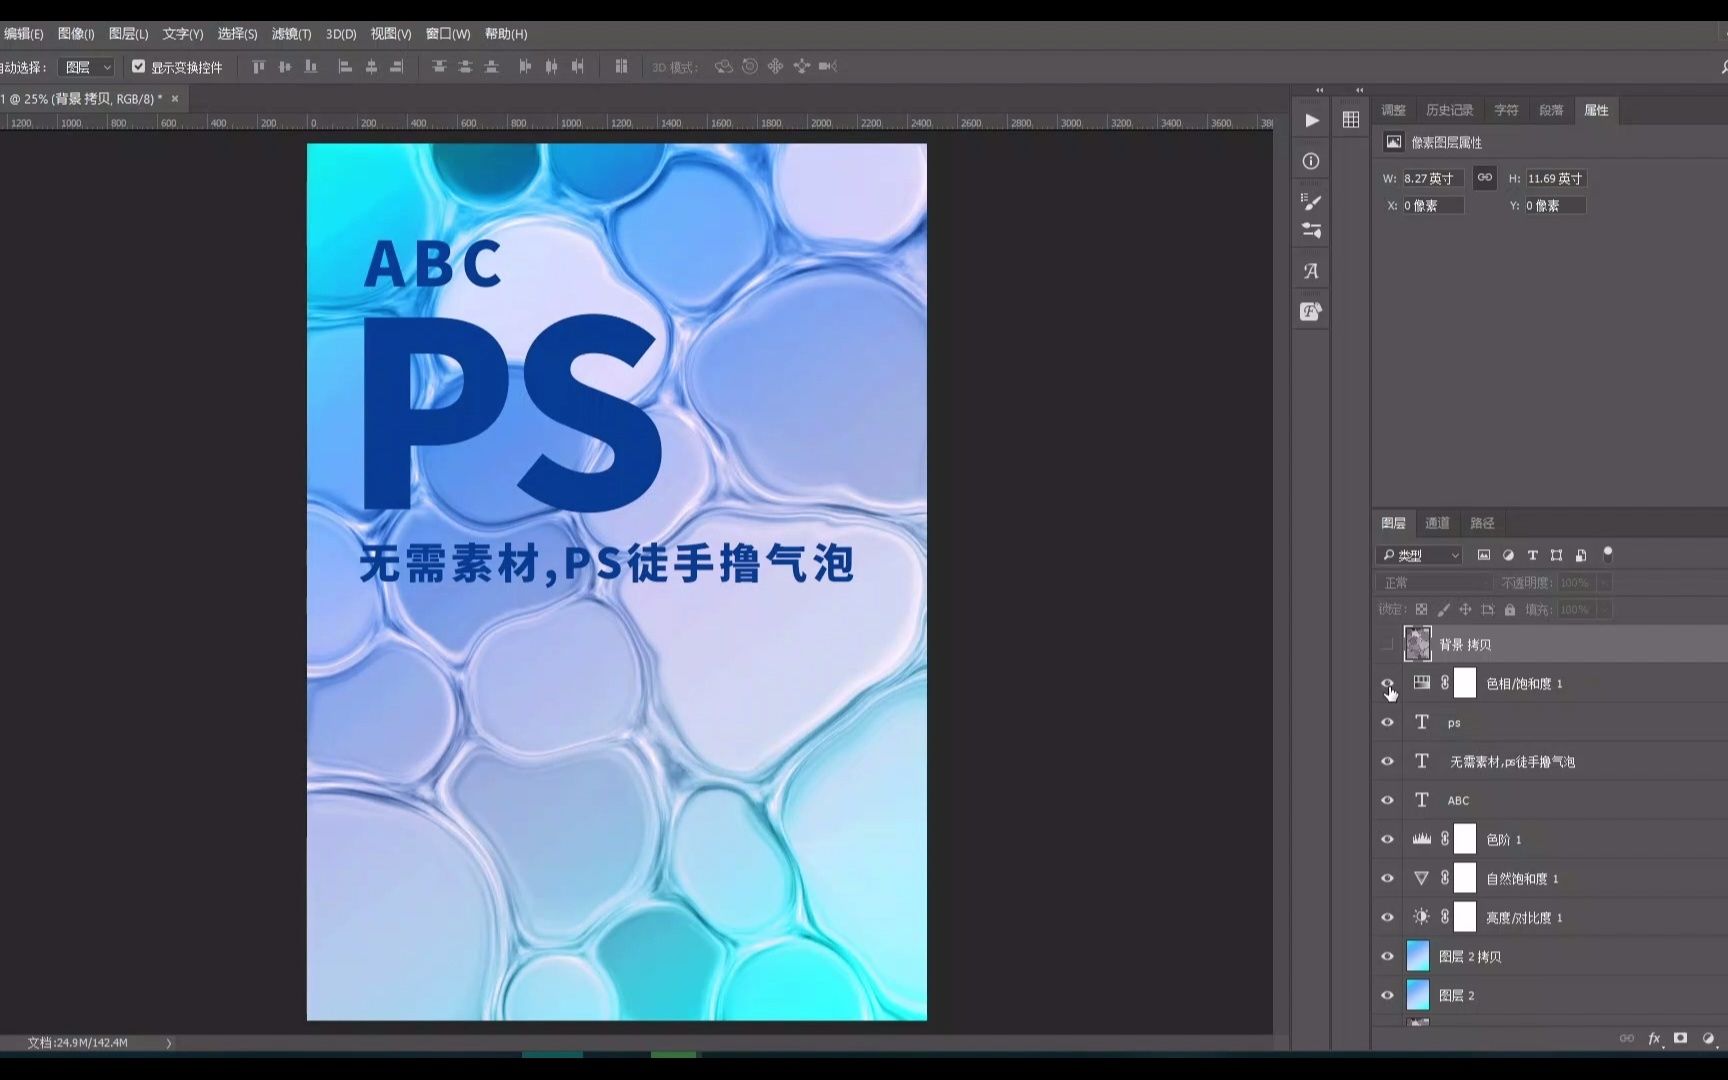The width and height of the screenshot is (1728, 1080).
Task: Switch to the 路径 tab
Action: point(1482,523)
